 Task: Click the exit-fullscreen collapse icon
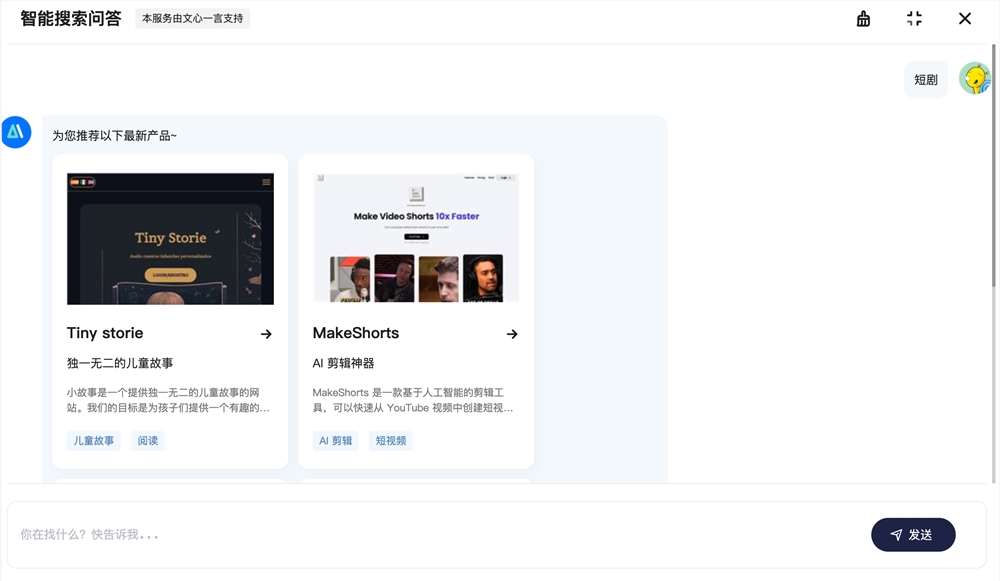914,18
